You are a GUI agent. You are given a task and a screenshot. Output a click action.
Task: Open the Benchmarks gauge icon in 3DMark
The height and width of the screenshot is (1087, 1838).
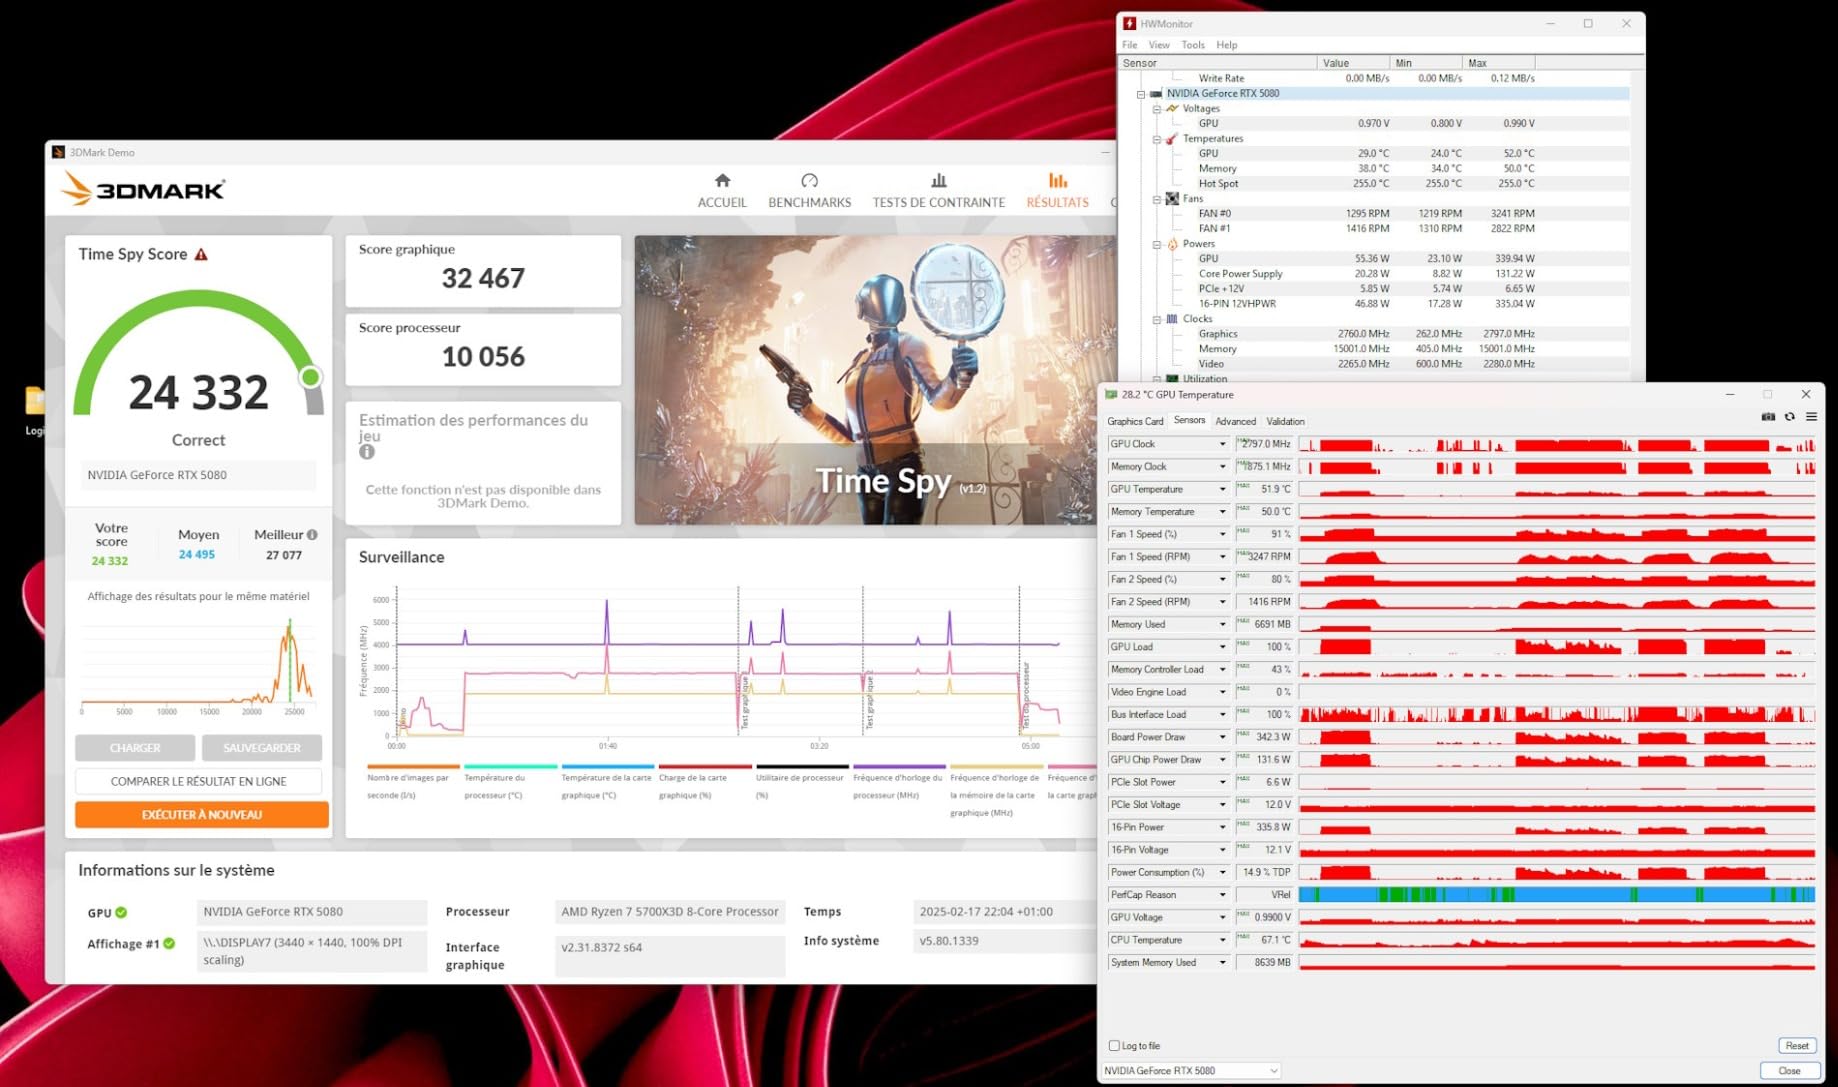[x=809, y=181]
